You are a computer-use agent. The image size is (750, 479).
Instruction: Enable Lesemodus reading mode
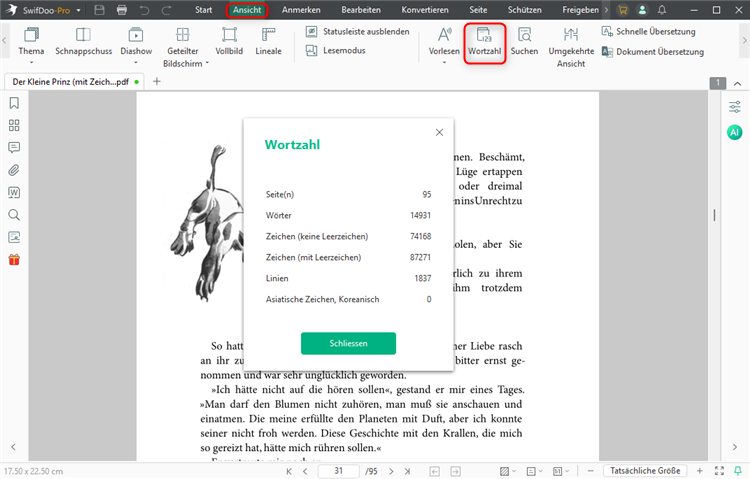pyautogui.click(x=336, y=50)
